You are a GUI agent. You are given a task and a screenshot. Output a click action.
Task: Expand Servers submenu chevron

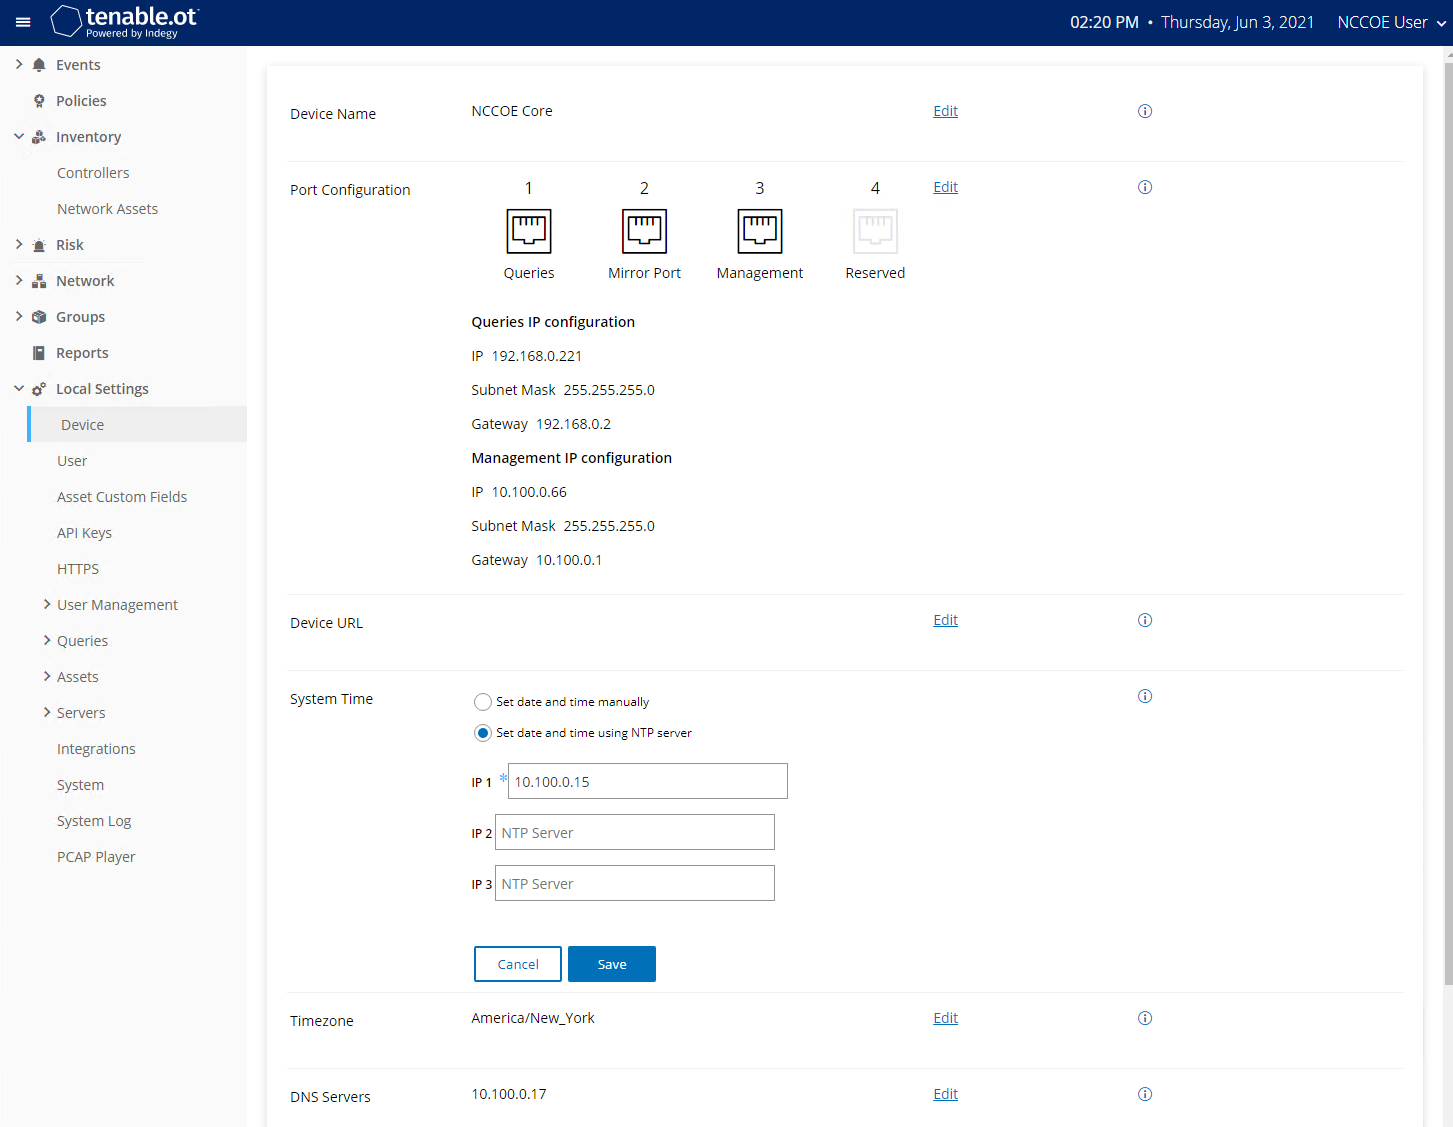click(47, 712)
